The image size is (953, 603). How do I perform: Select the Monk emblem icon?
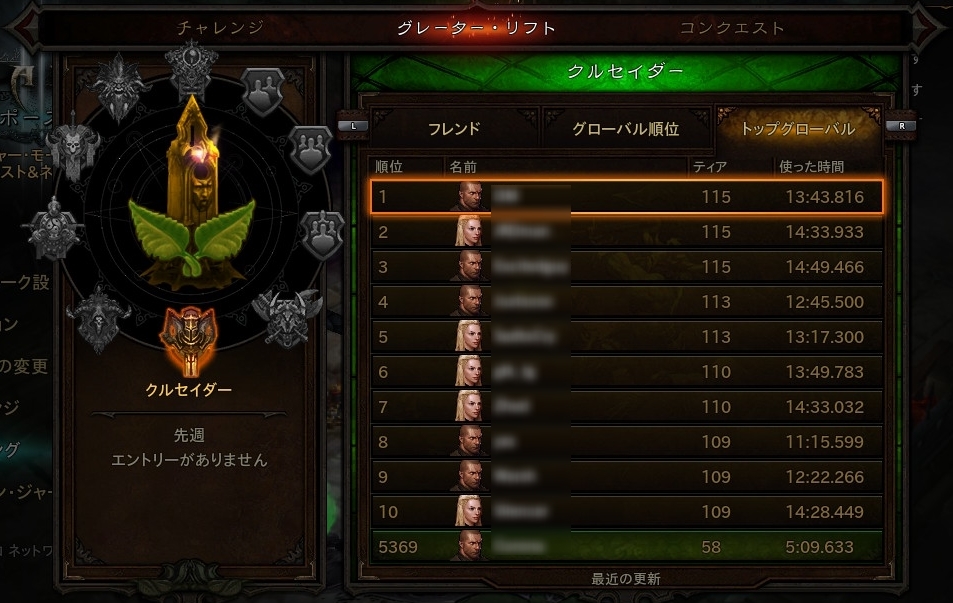(x=53, y=229)
